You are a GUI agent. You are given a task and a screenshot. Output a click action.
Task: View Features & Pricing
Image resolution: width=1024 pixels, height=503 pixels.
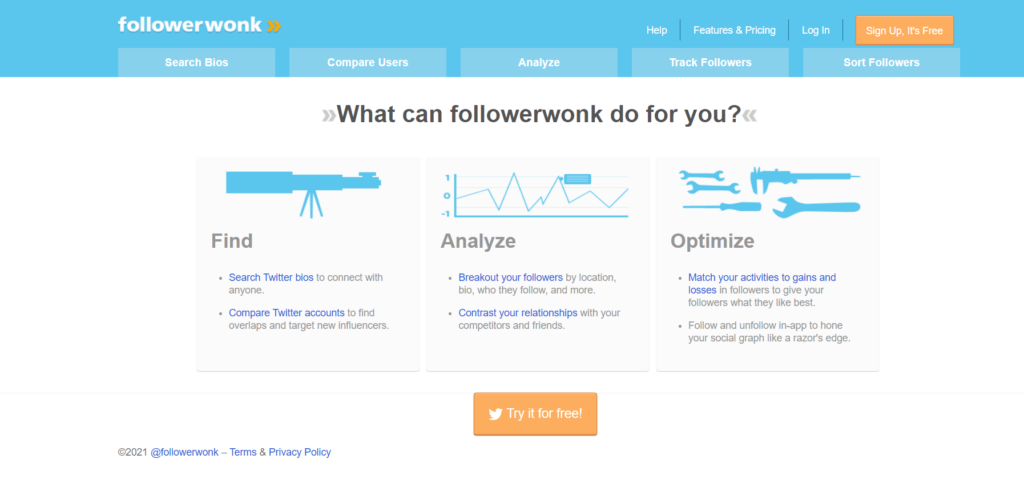(x=734, y=30)
